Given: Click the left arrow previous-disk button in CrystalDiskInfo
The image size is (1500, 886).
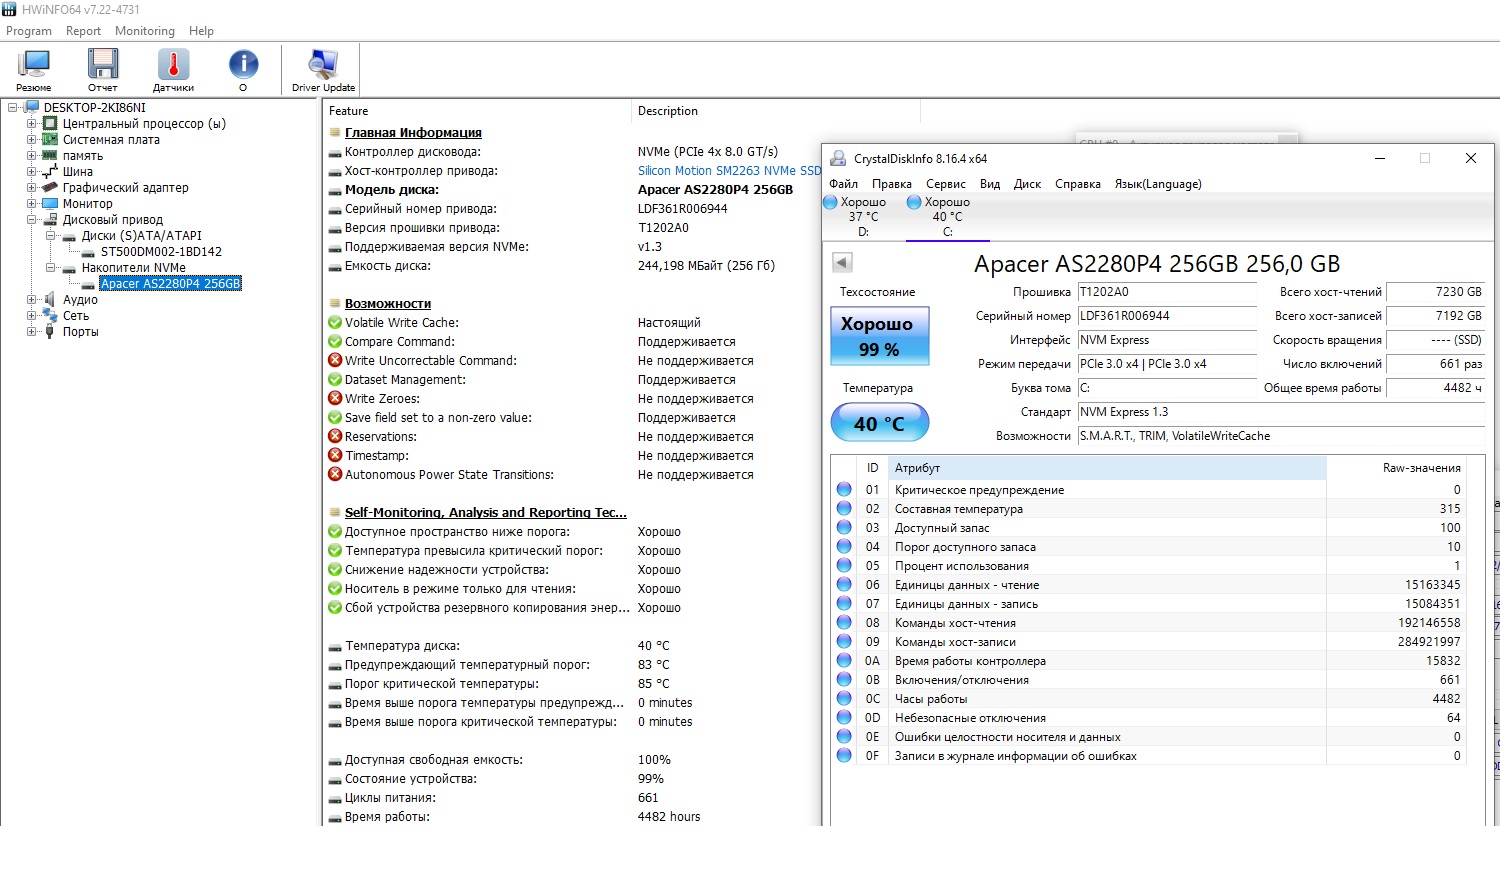Looking at the screenshot, I should pyautogui.click(x=842, y=262).
